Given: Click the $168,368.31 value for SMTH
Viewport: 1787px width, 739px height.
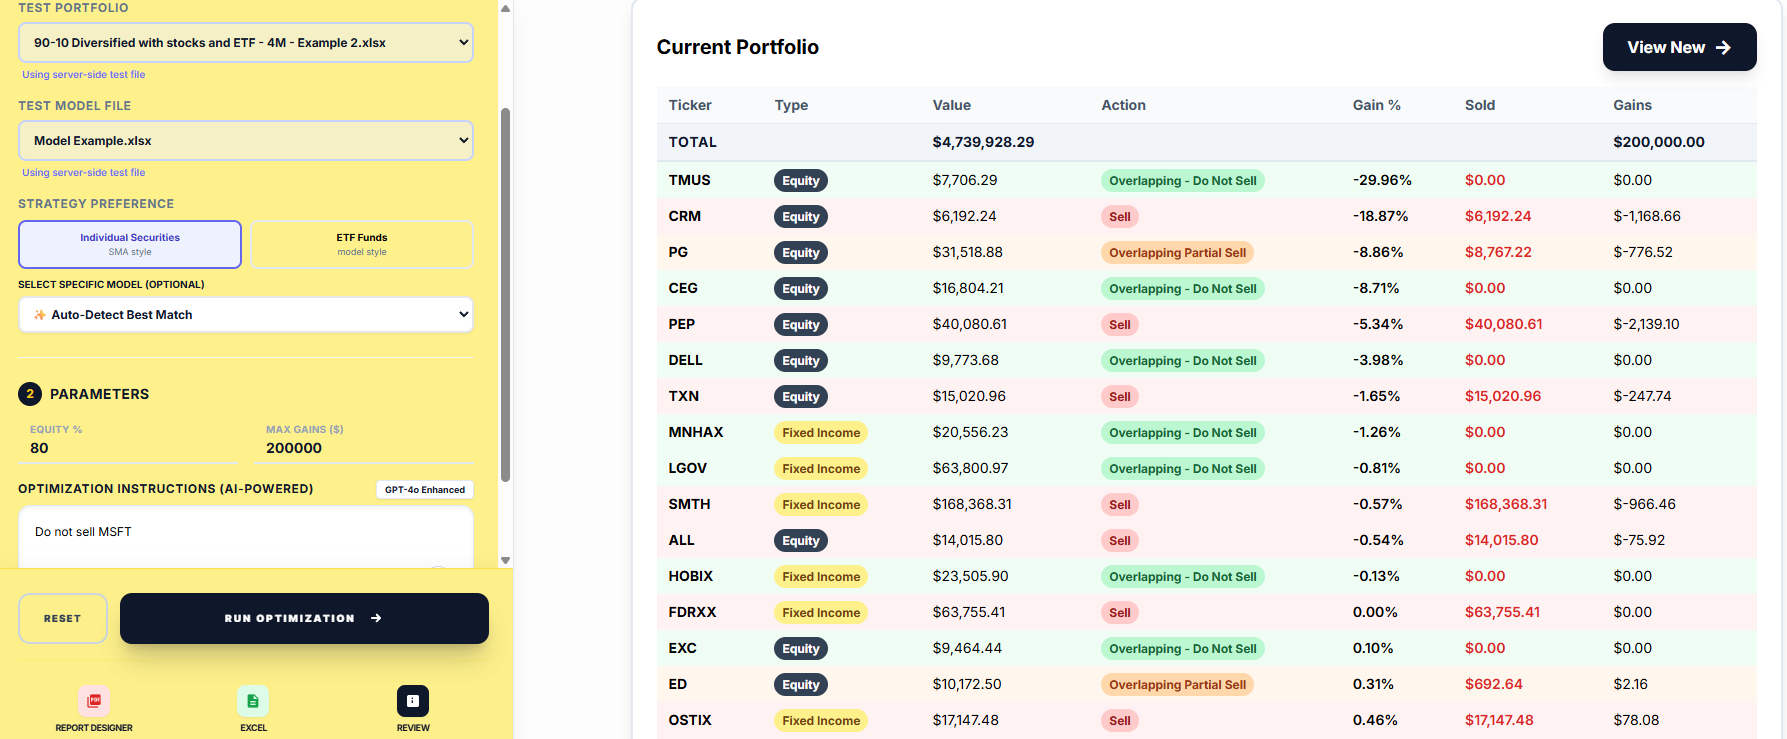Looking at the screenshot, I should click(972, 504).
